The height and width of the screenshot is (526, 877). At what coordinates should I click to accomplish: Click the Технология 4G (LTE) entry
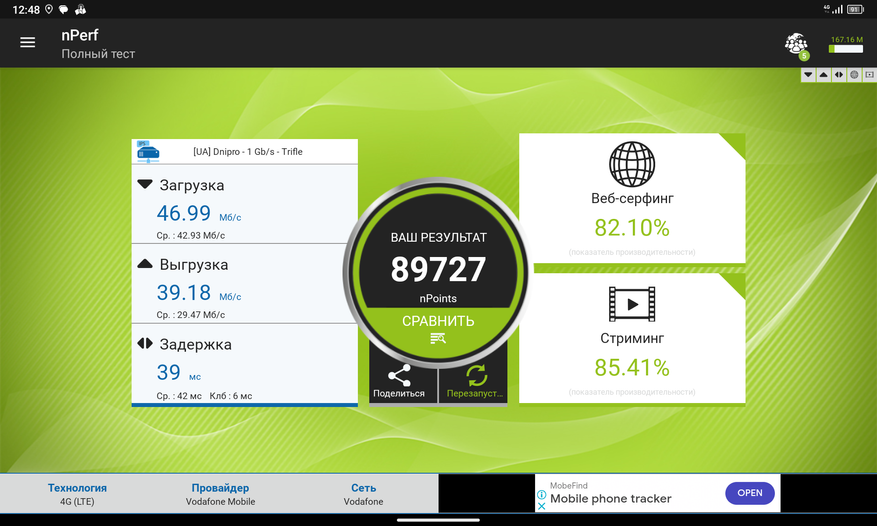click(77, 494)
